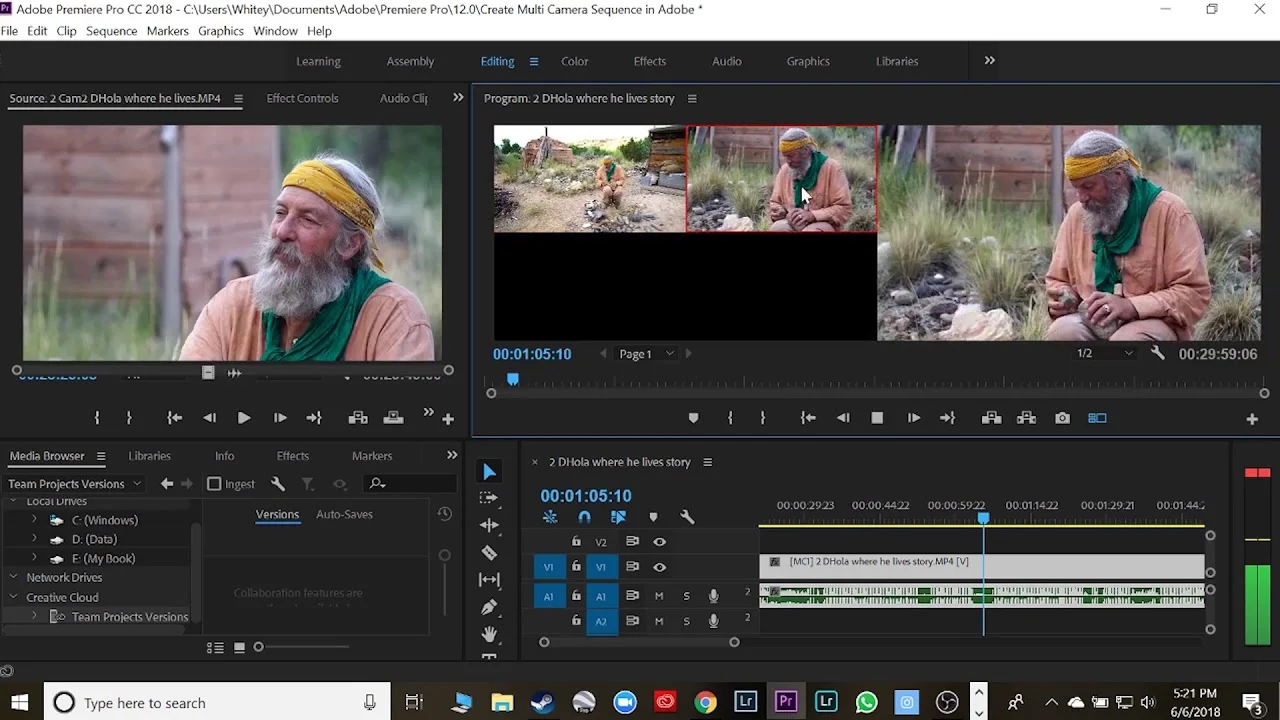Expand the C: (Windows) drive

tap(34, 520)
